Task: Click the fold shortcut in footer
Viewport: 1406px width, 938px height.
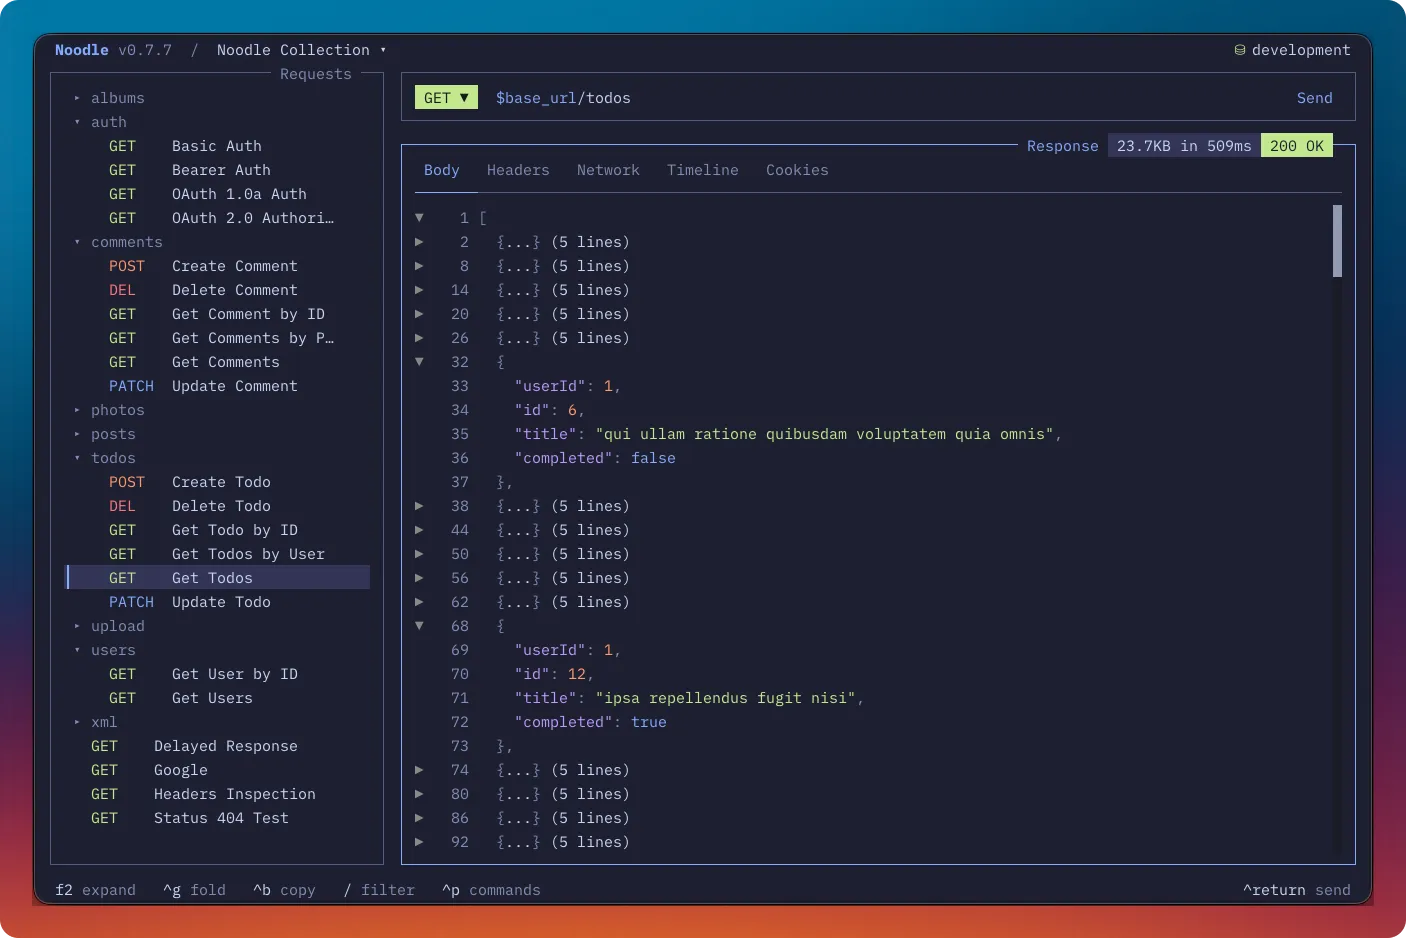Action: click(195, 890)
